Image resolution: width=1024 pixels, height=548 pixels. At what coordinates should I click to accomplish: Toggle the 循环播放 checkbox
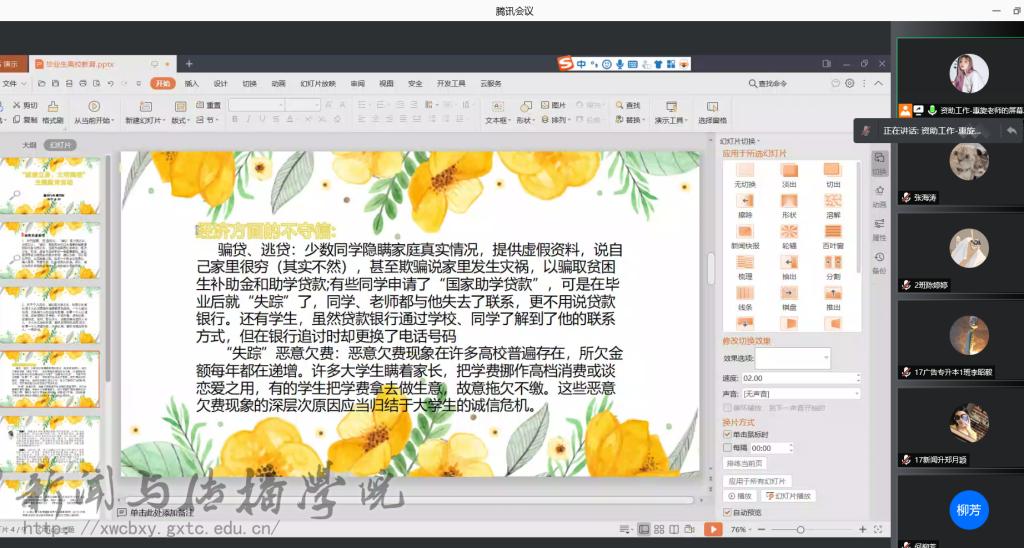tap(728, 408)
